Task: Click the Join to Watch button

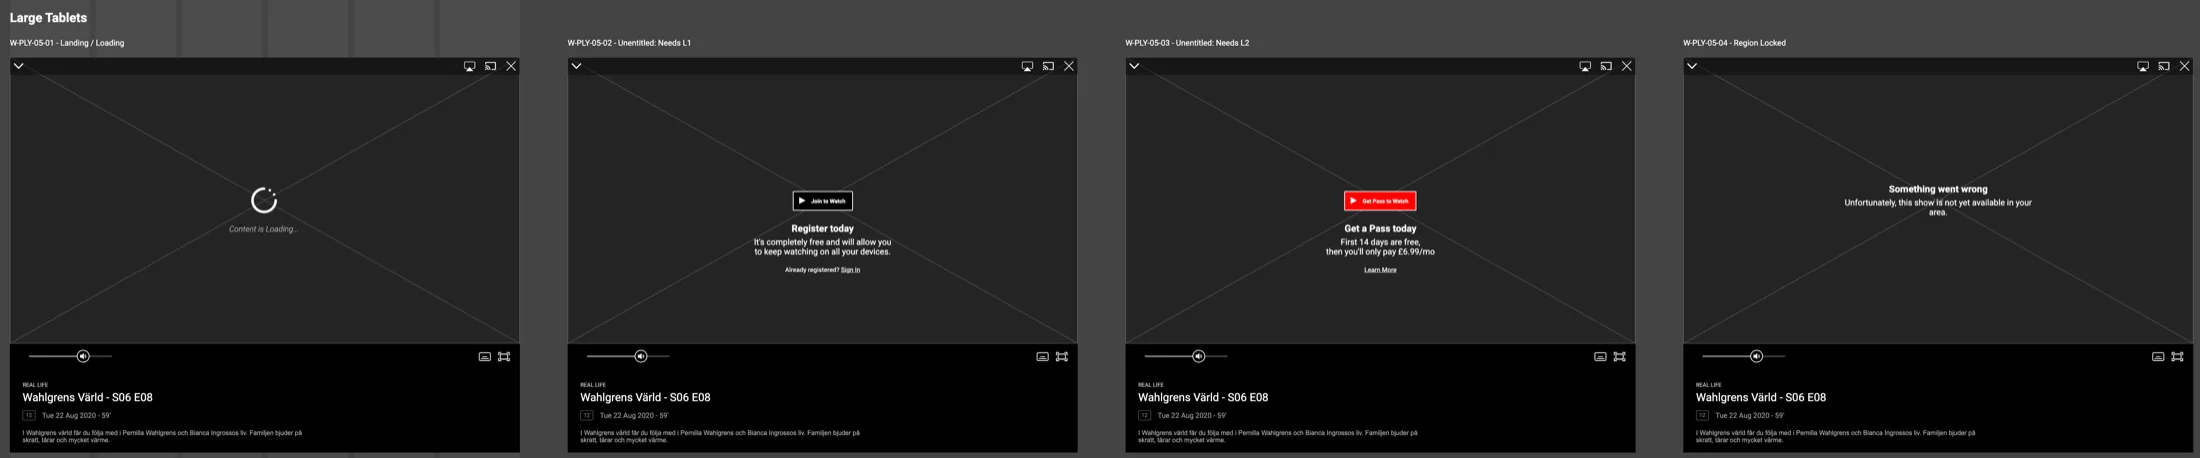Action: (x=822, y=201)
